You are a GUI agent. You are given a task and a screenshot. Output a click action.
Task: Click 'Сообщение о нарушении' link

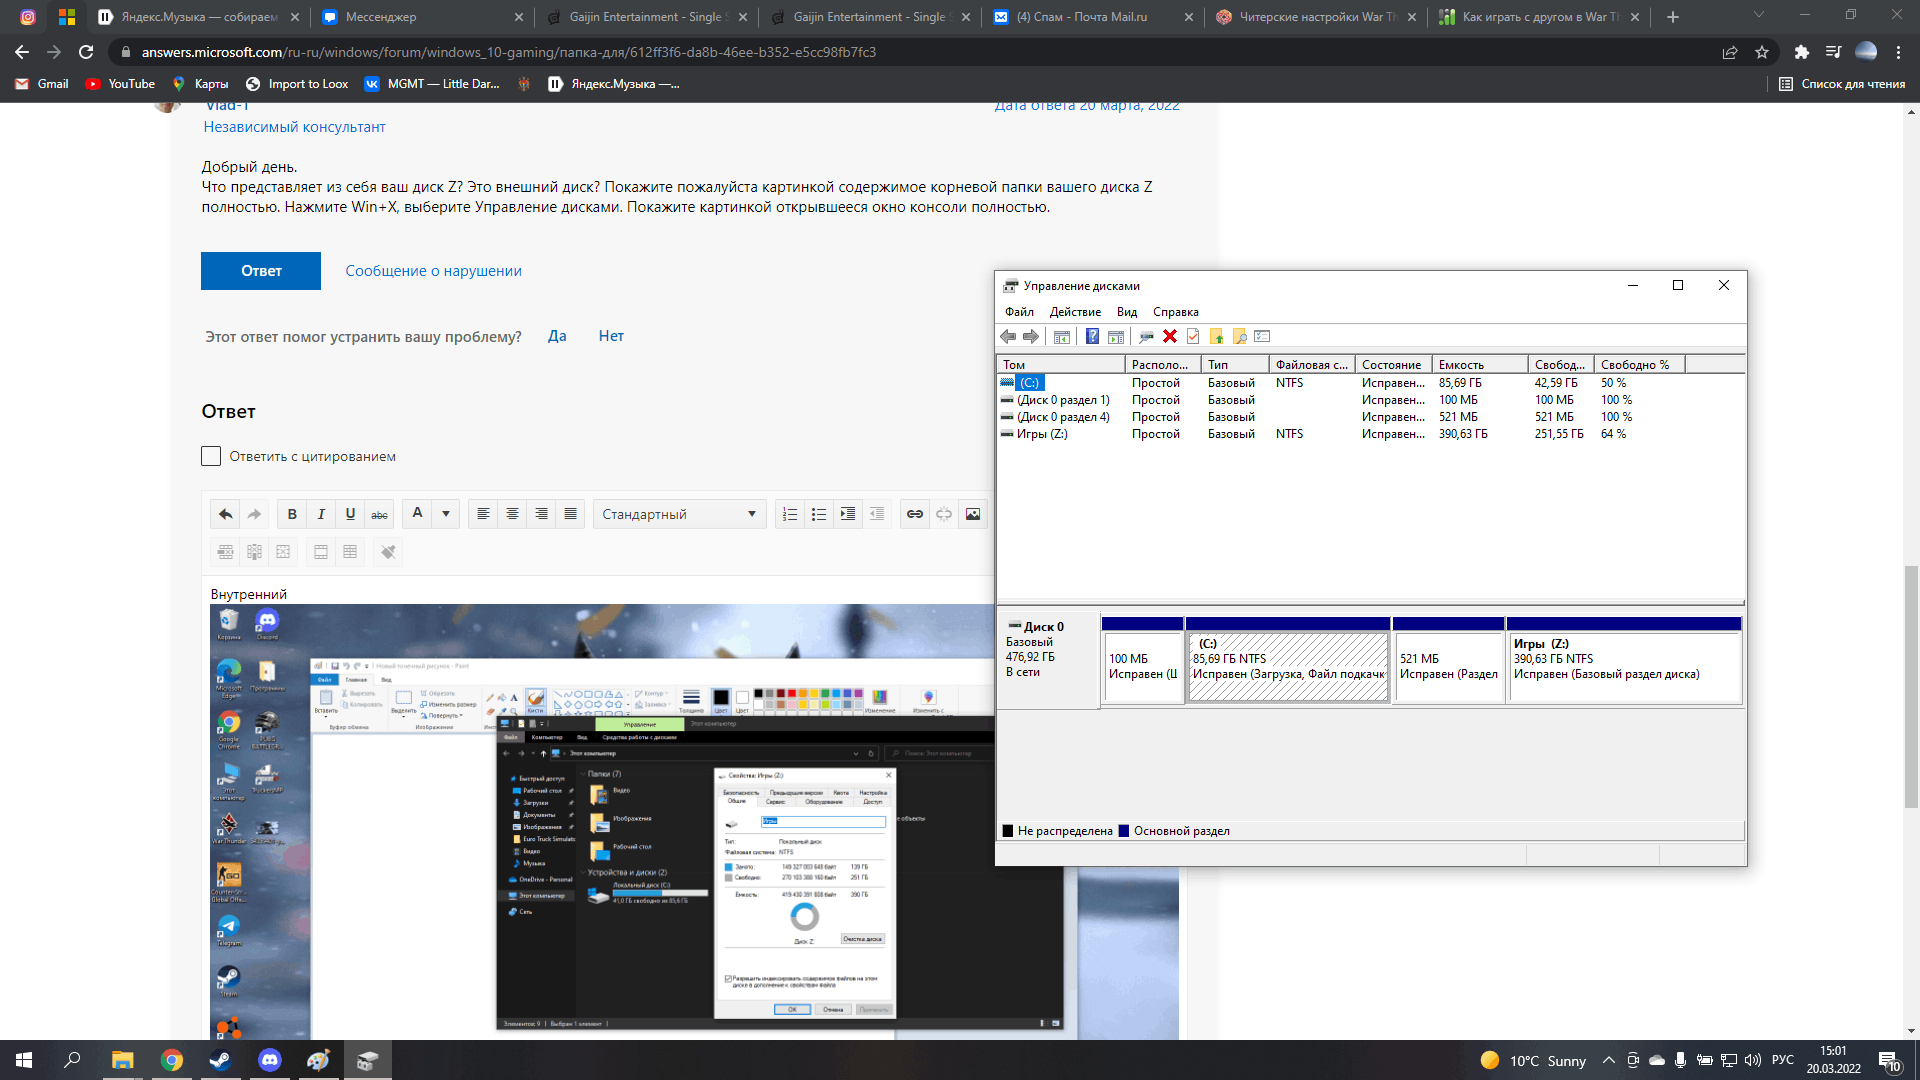(x=433, y=271)
